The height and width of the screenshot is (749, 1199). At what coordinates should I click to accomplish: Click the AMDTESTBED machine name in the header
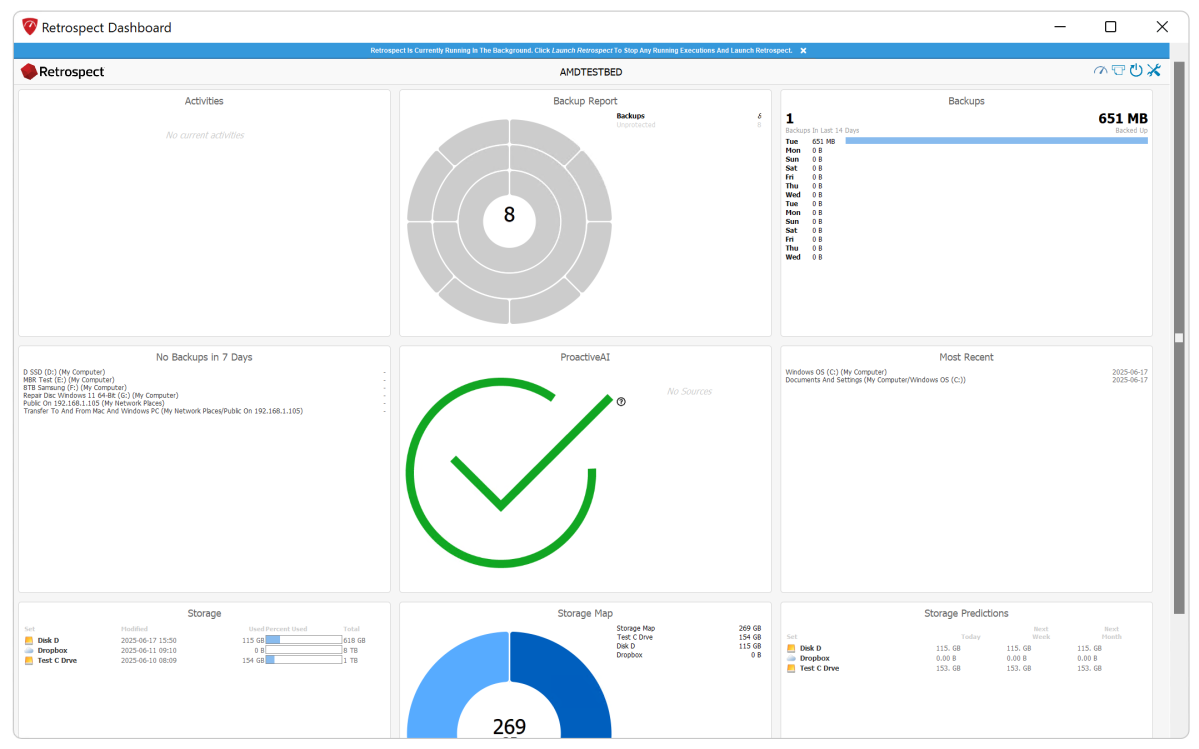click(x=591, y=72)
